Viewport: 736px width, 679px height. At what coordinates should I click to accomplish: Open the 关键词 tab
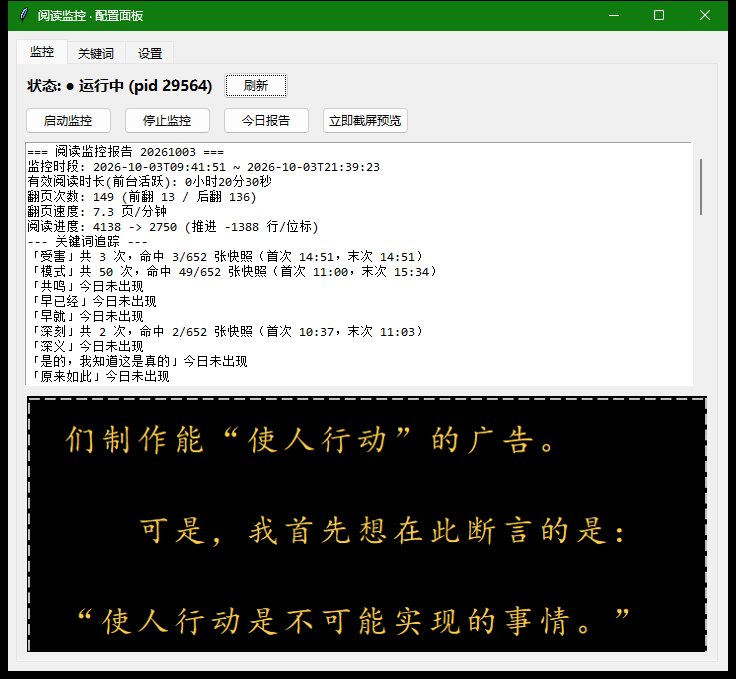tap(96, 53)
